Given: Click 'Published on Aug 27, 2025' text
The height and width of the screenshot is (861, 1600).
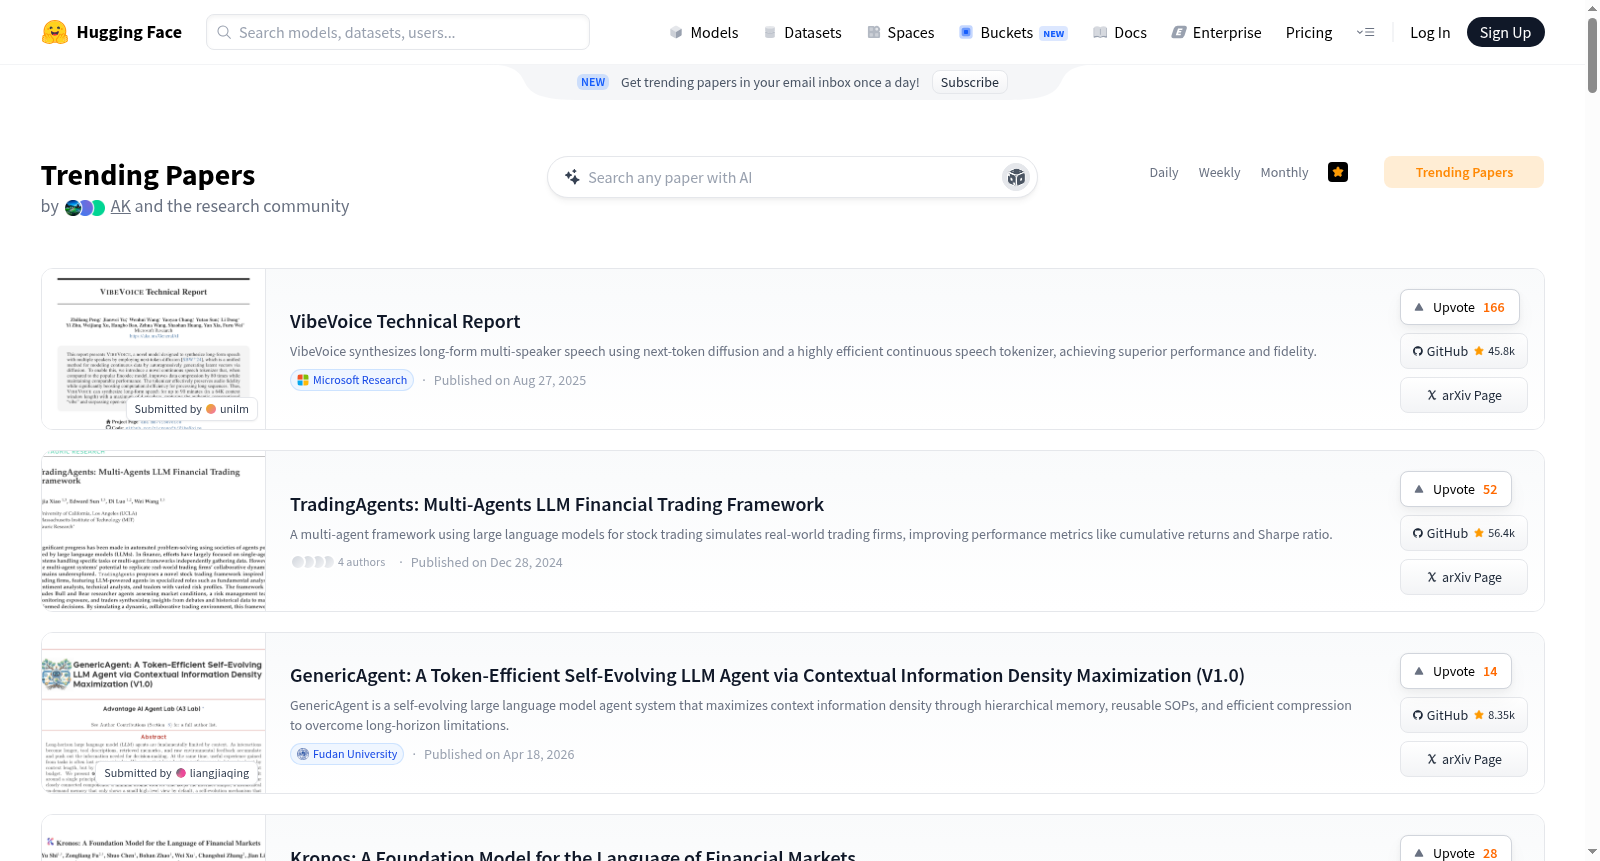Looking at the screenshot, I should [510, 380].
